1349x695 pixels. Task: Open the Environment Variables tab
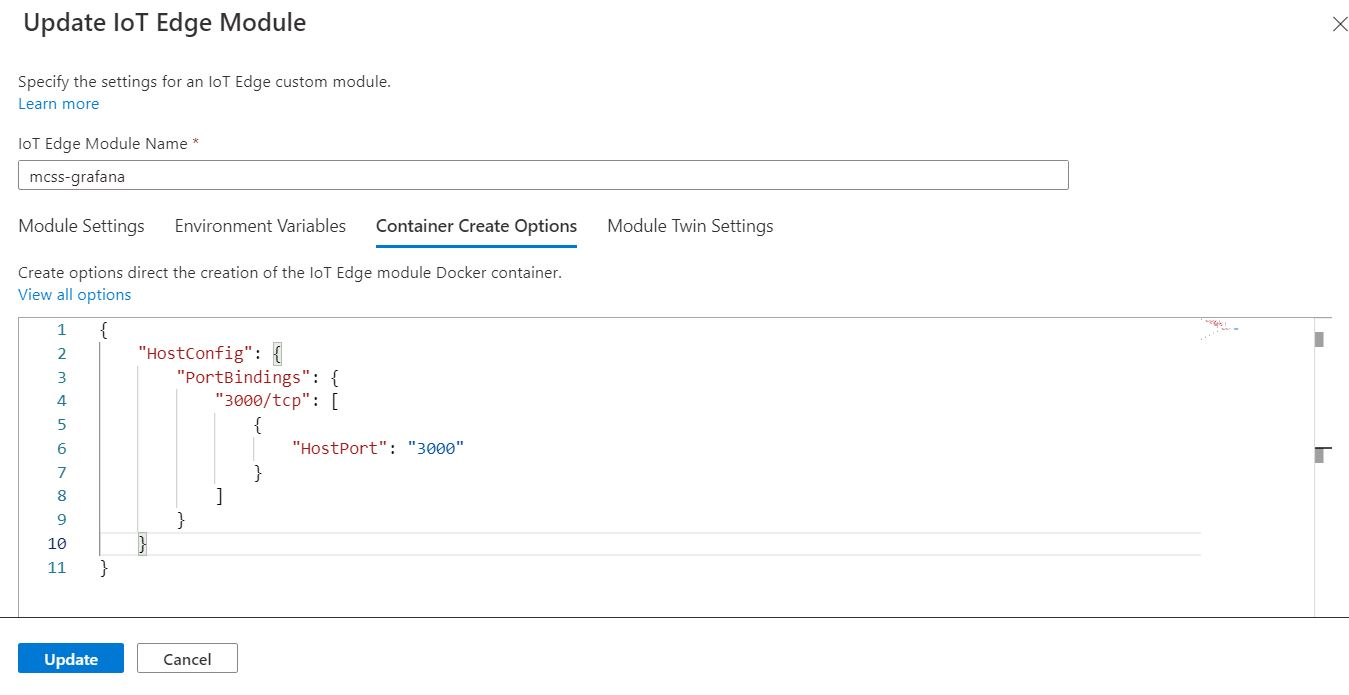[260, 226]
